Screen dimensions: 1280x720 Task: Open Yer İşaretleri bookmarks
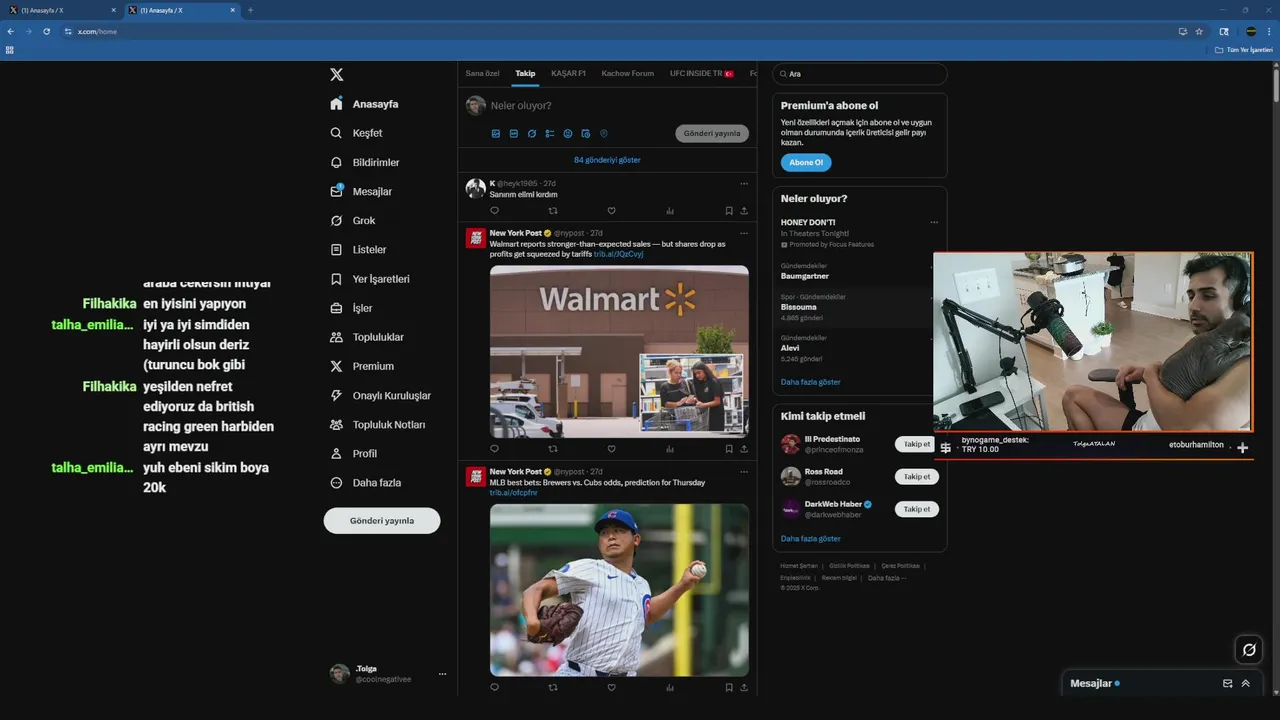369,279
